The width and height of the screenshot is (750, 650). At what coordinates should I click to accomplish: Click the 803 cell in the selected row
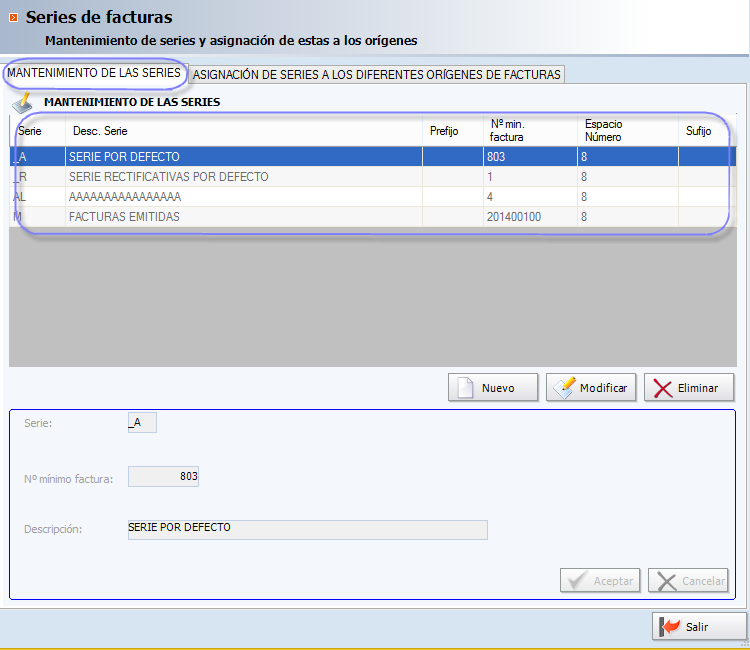click(530, 157)
